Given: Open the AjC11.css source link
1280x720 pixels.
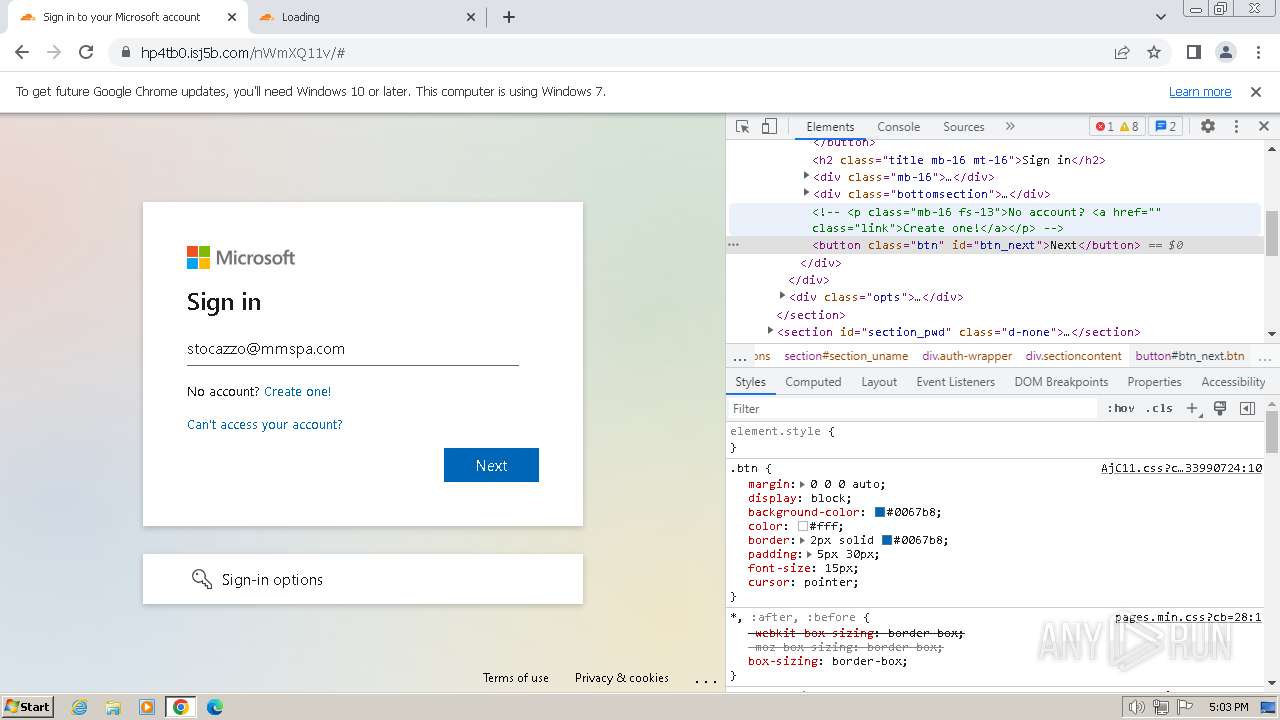Looking at the screenshot, I should pos(1181,468).
